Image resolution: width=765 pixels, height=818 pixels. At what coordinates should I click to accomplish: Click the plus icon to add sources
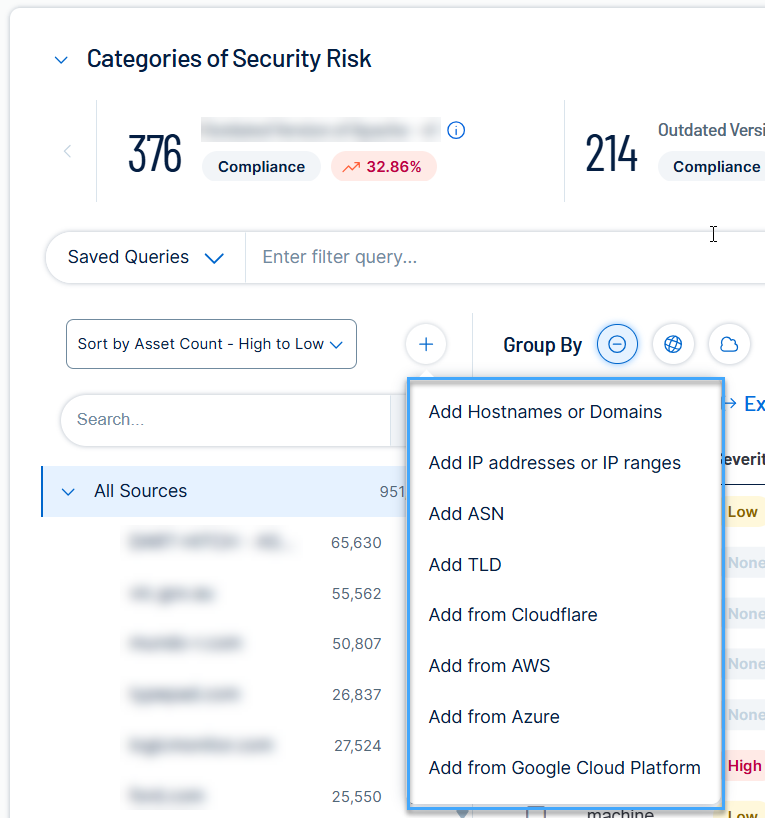click(426, 345)
